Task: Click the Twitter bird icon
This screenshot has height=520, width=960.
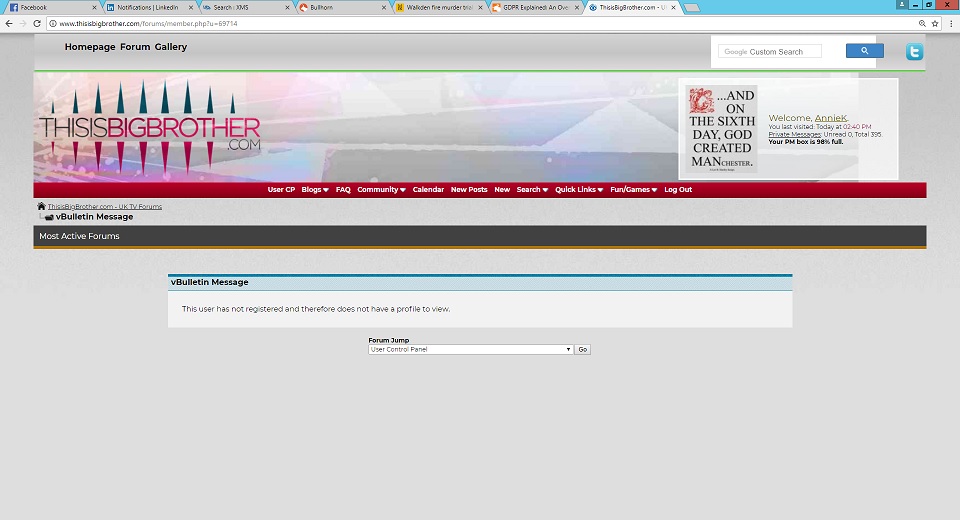Action: [x=914, y=52]
